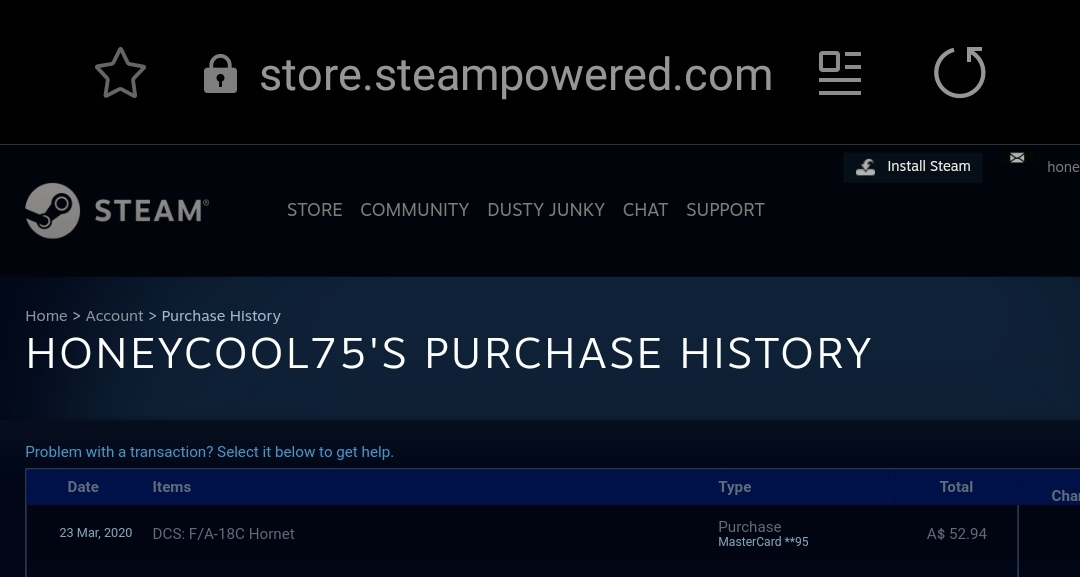Image resolution: width=1080 pixels, height=577 pixels.
Task: Click the Account breadcrumb link
Action: coord(114,316)
